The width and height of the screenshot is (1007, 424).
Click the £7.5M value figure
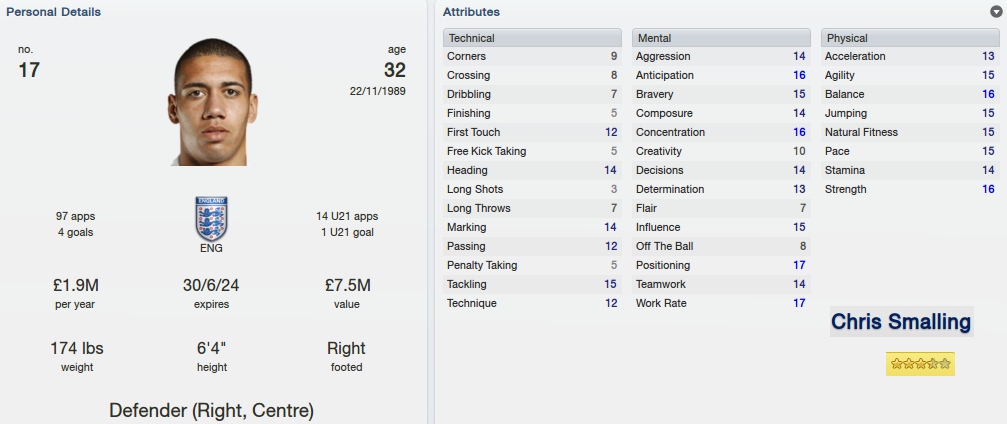[x=347, y=285]
